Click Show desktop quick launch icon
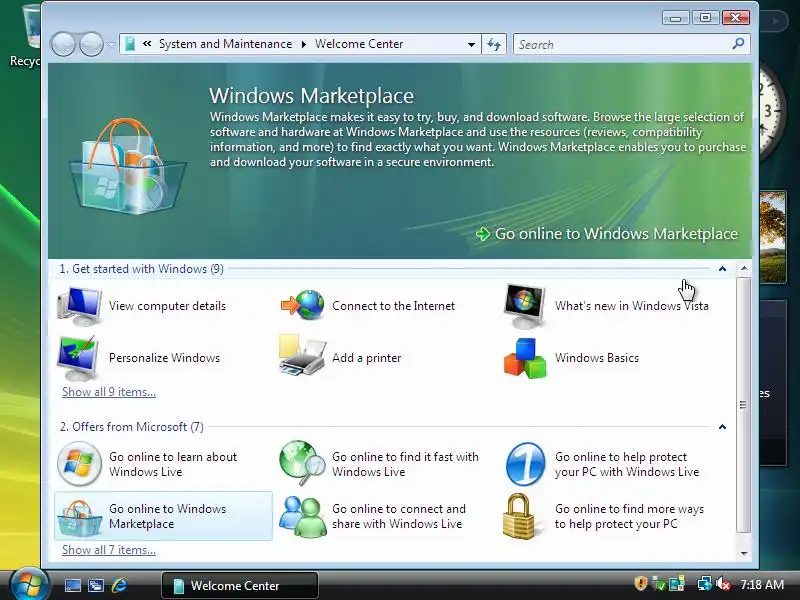 72,585
